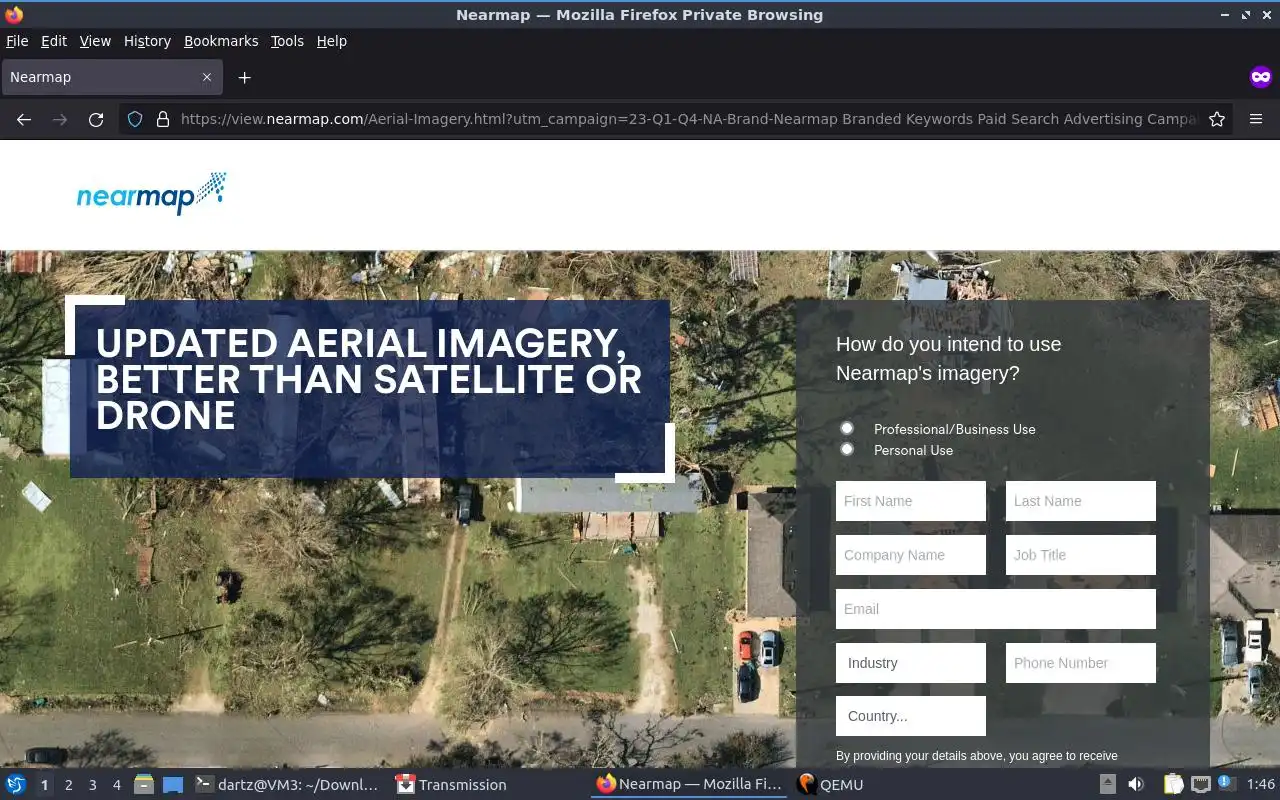This screenshot has height=800, width=1280.
Task: Open the system start menu icon
Action: (16, 785)
